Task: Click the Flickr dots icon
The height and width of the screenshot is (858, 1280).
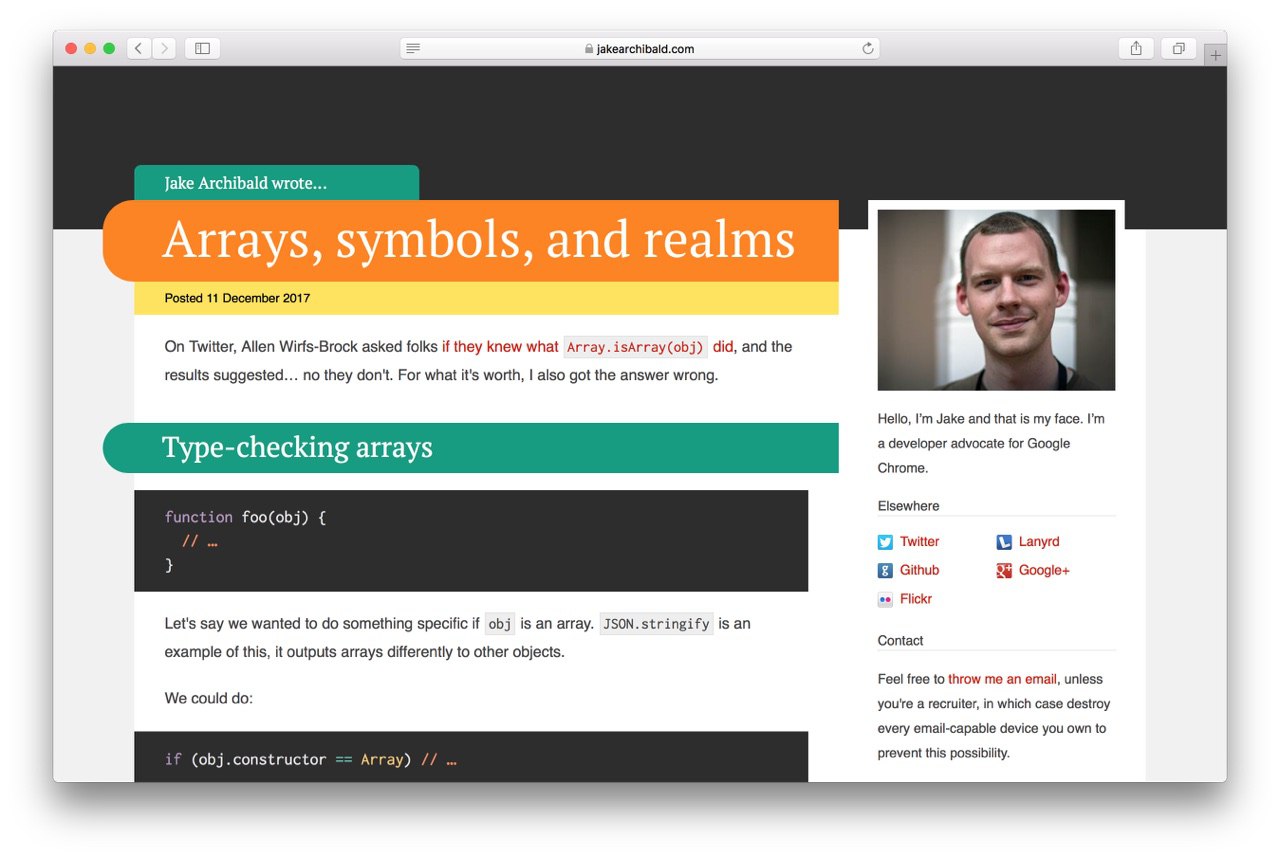Action: pyautogui.click(x=885, y=600)
